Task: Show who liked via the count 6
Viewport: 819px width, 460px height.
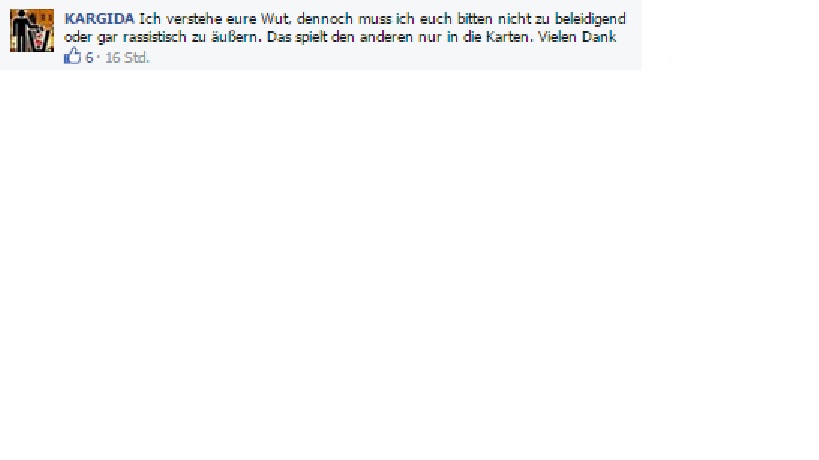Action: click(89, 57)
